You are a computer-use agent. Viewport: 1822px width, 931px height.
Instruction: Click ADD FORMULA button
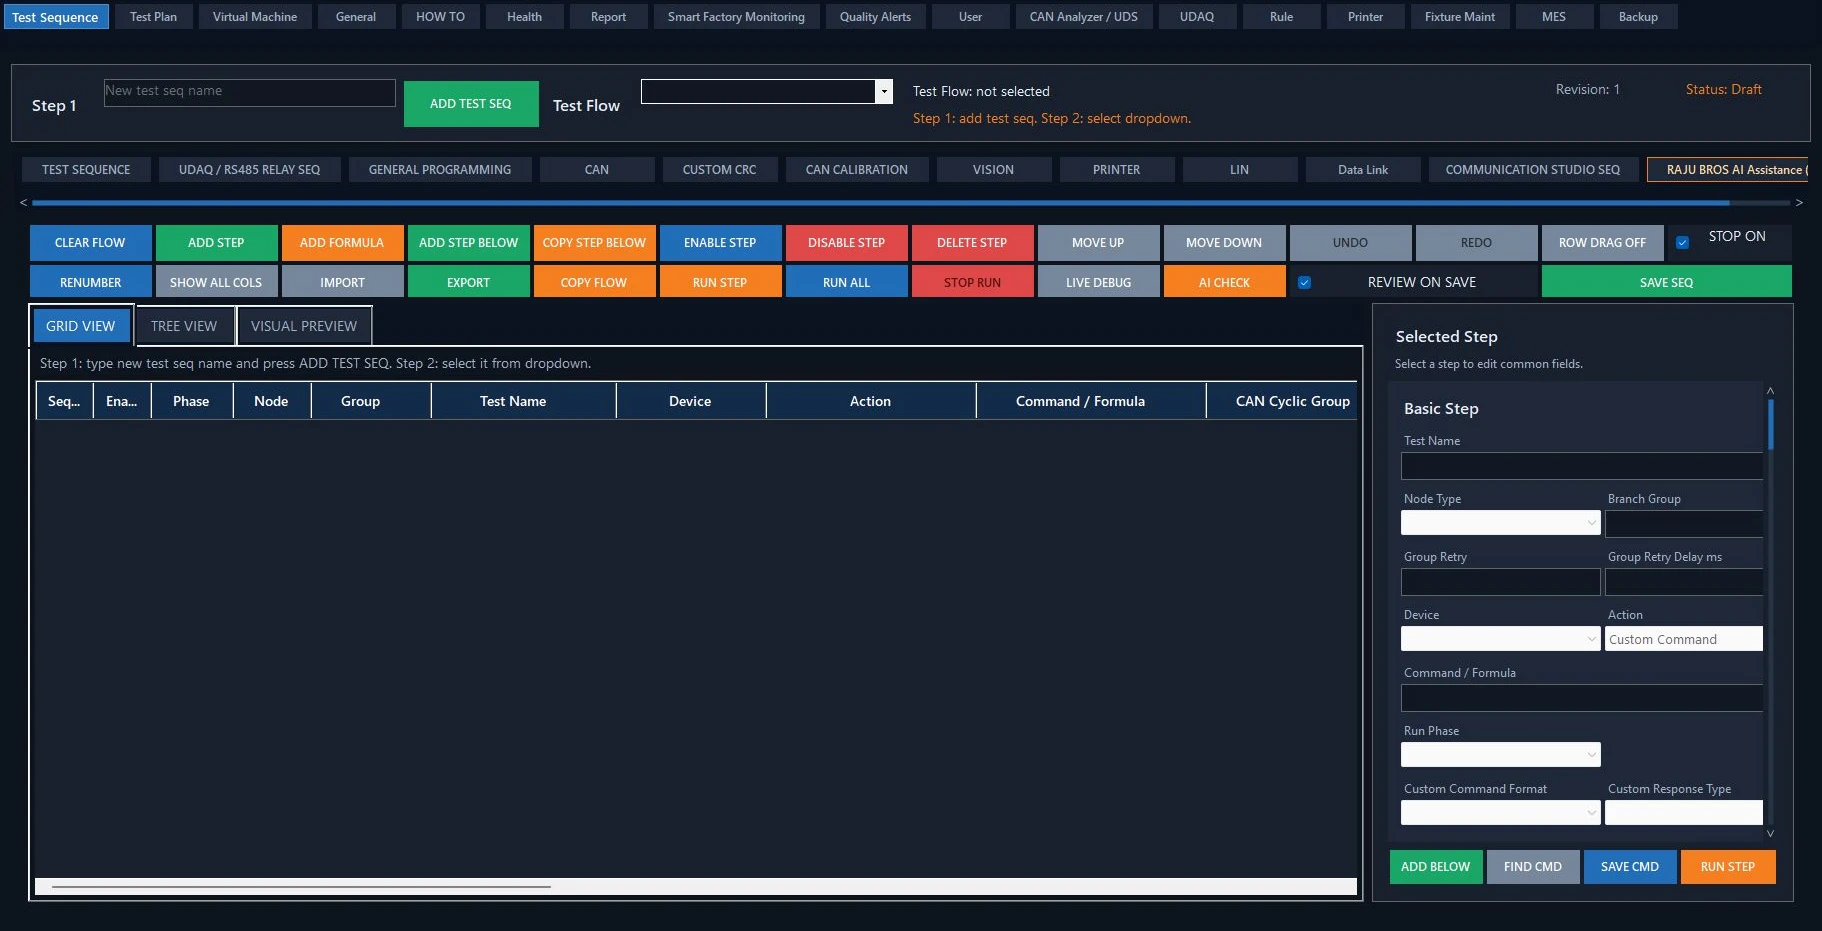[342, 243]
